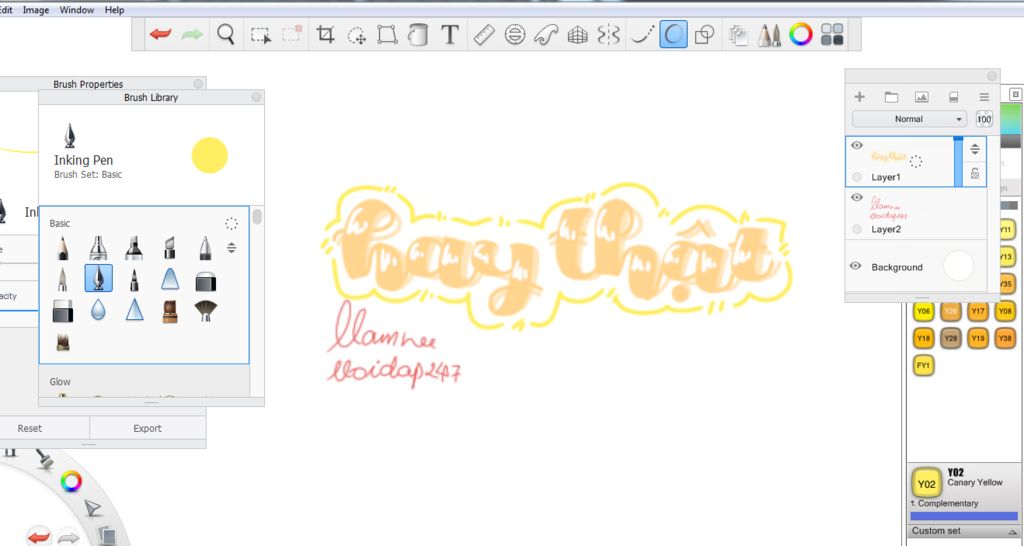The image size is (1024, 546).
Task: Toggle the Ellipse guide tool
Action: 515,34
